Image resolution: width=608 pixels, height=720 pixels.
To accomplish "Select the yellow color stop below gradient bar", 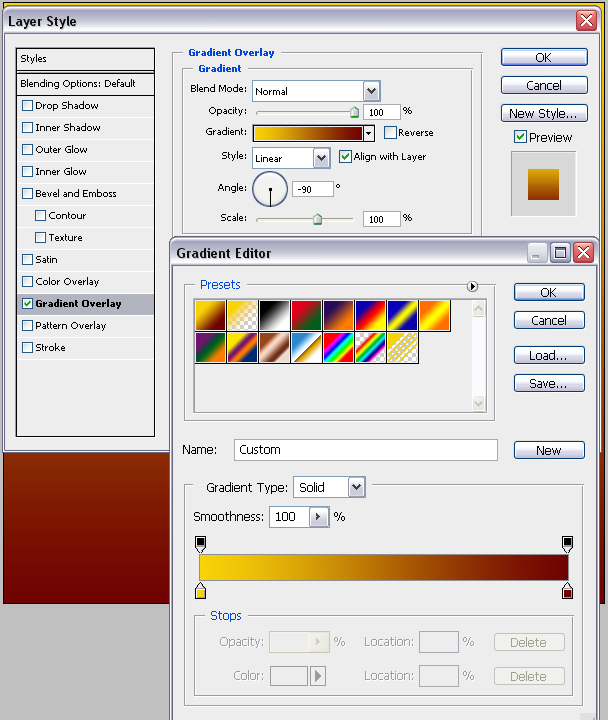I will click(x=200, y=591).
